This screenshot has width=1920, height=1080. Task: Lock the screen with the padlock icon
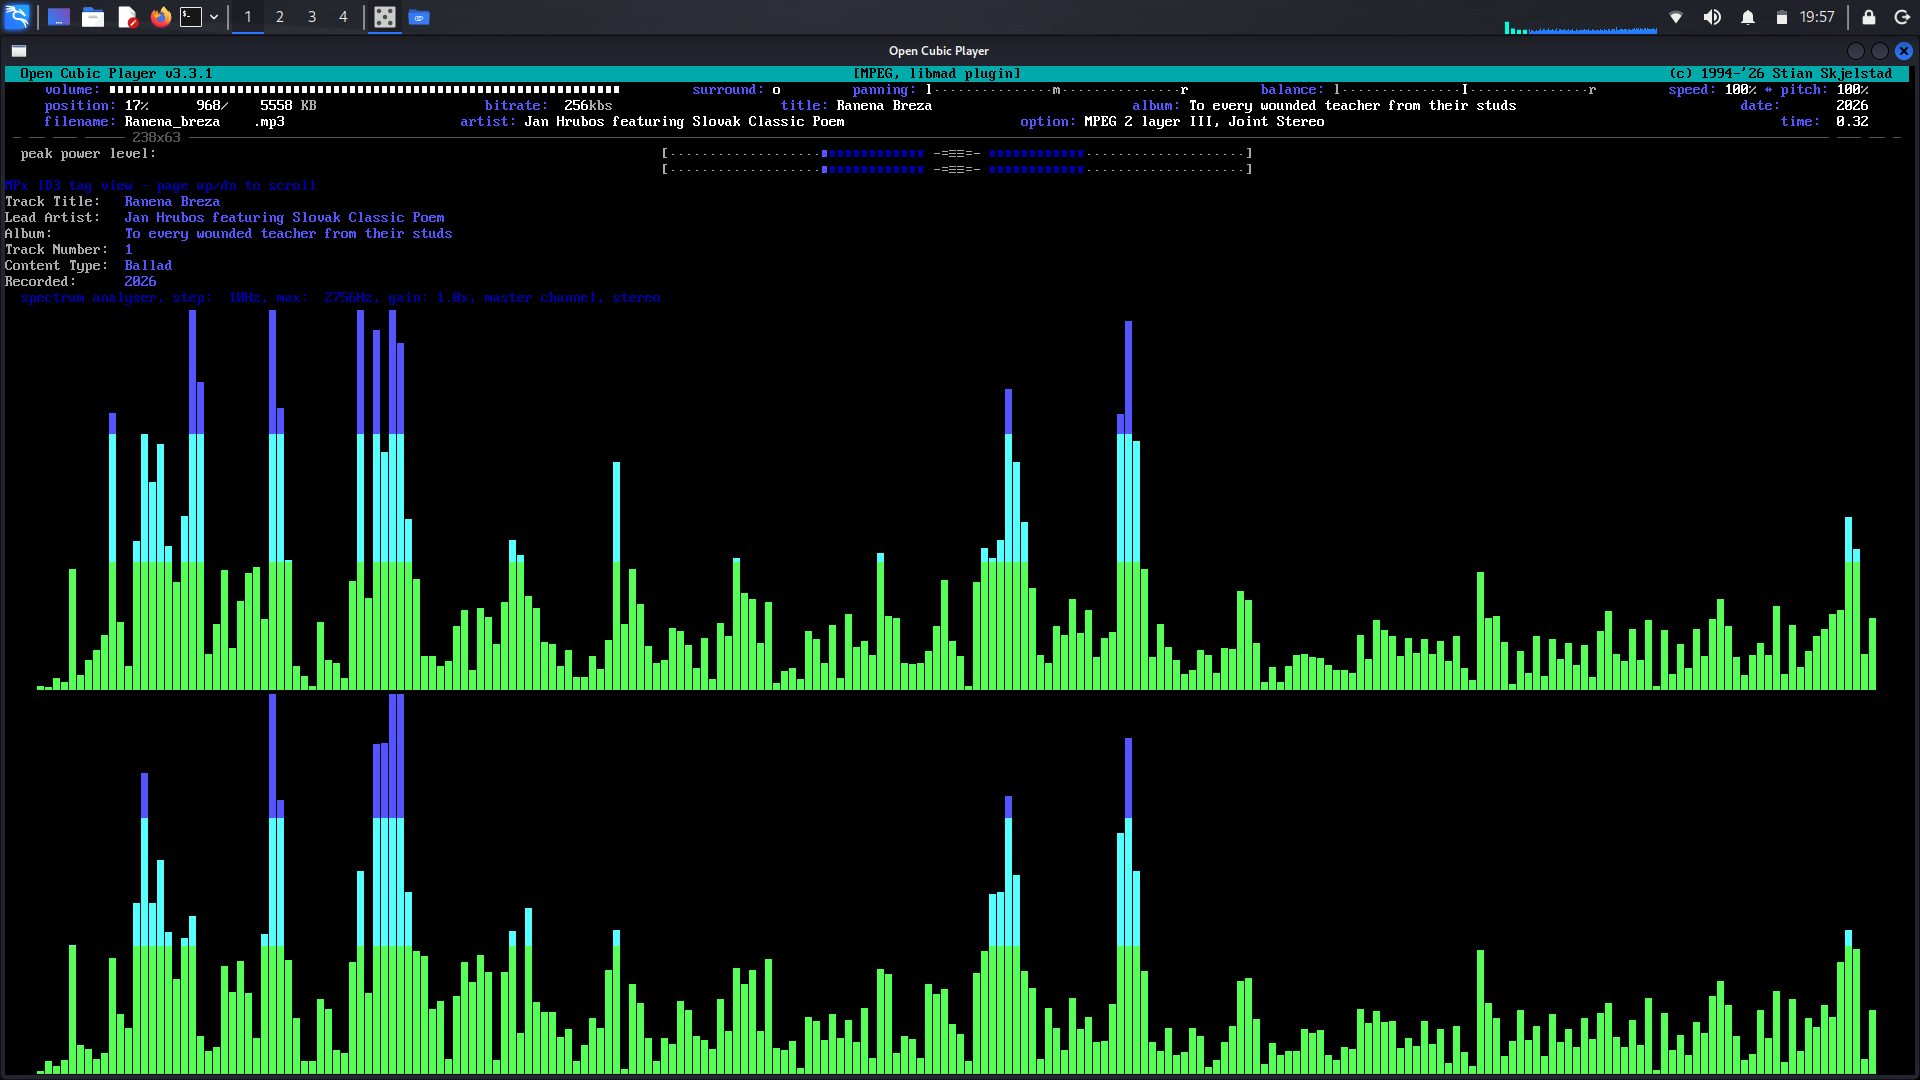point(1868,17)
